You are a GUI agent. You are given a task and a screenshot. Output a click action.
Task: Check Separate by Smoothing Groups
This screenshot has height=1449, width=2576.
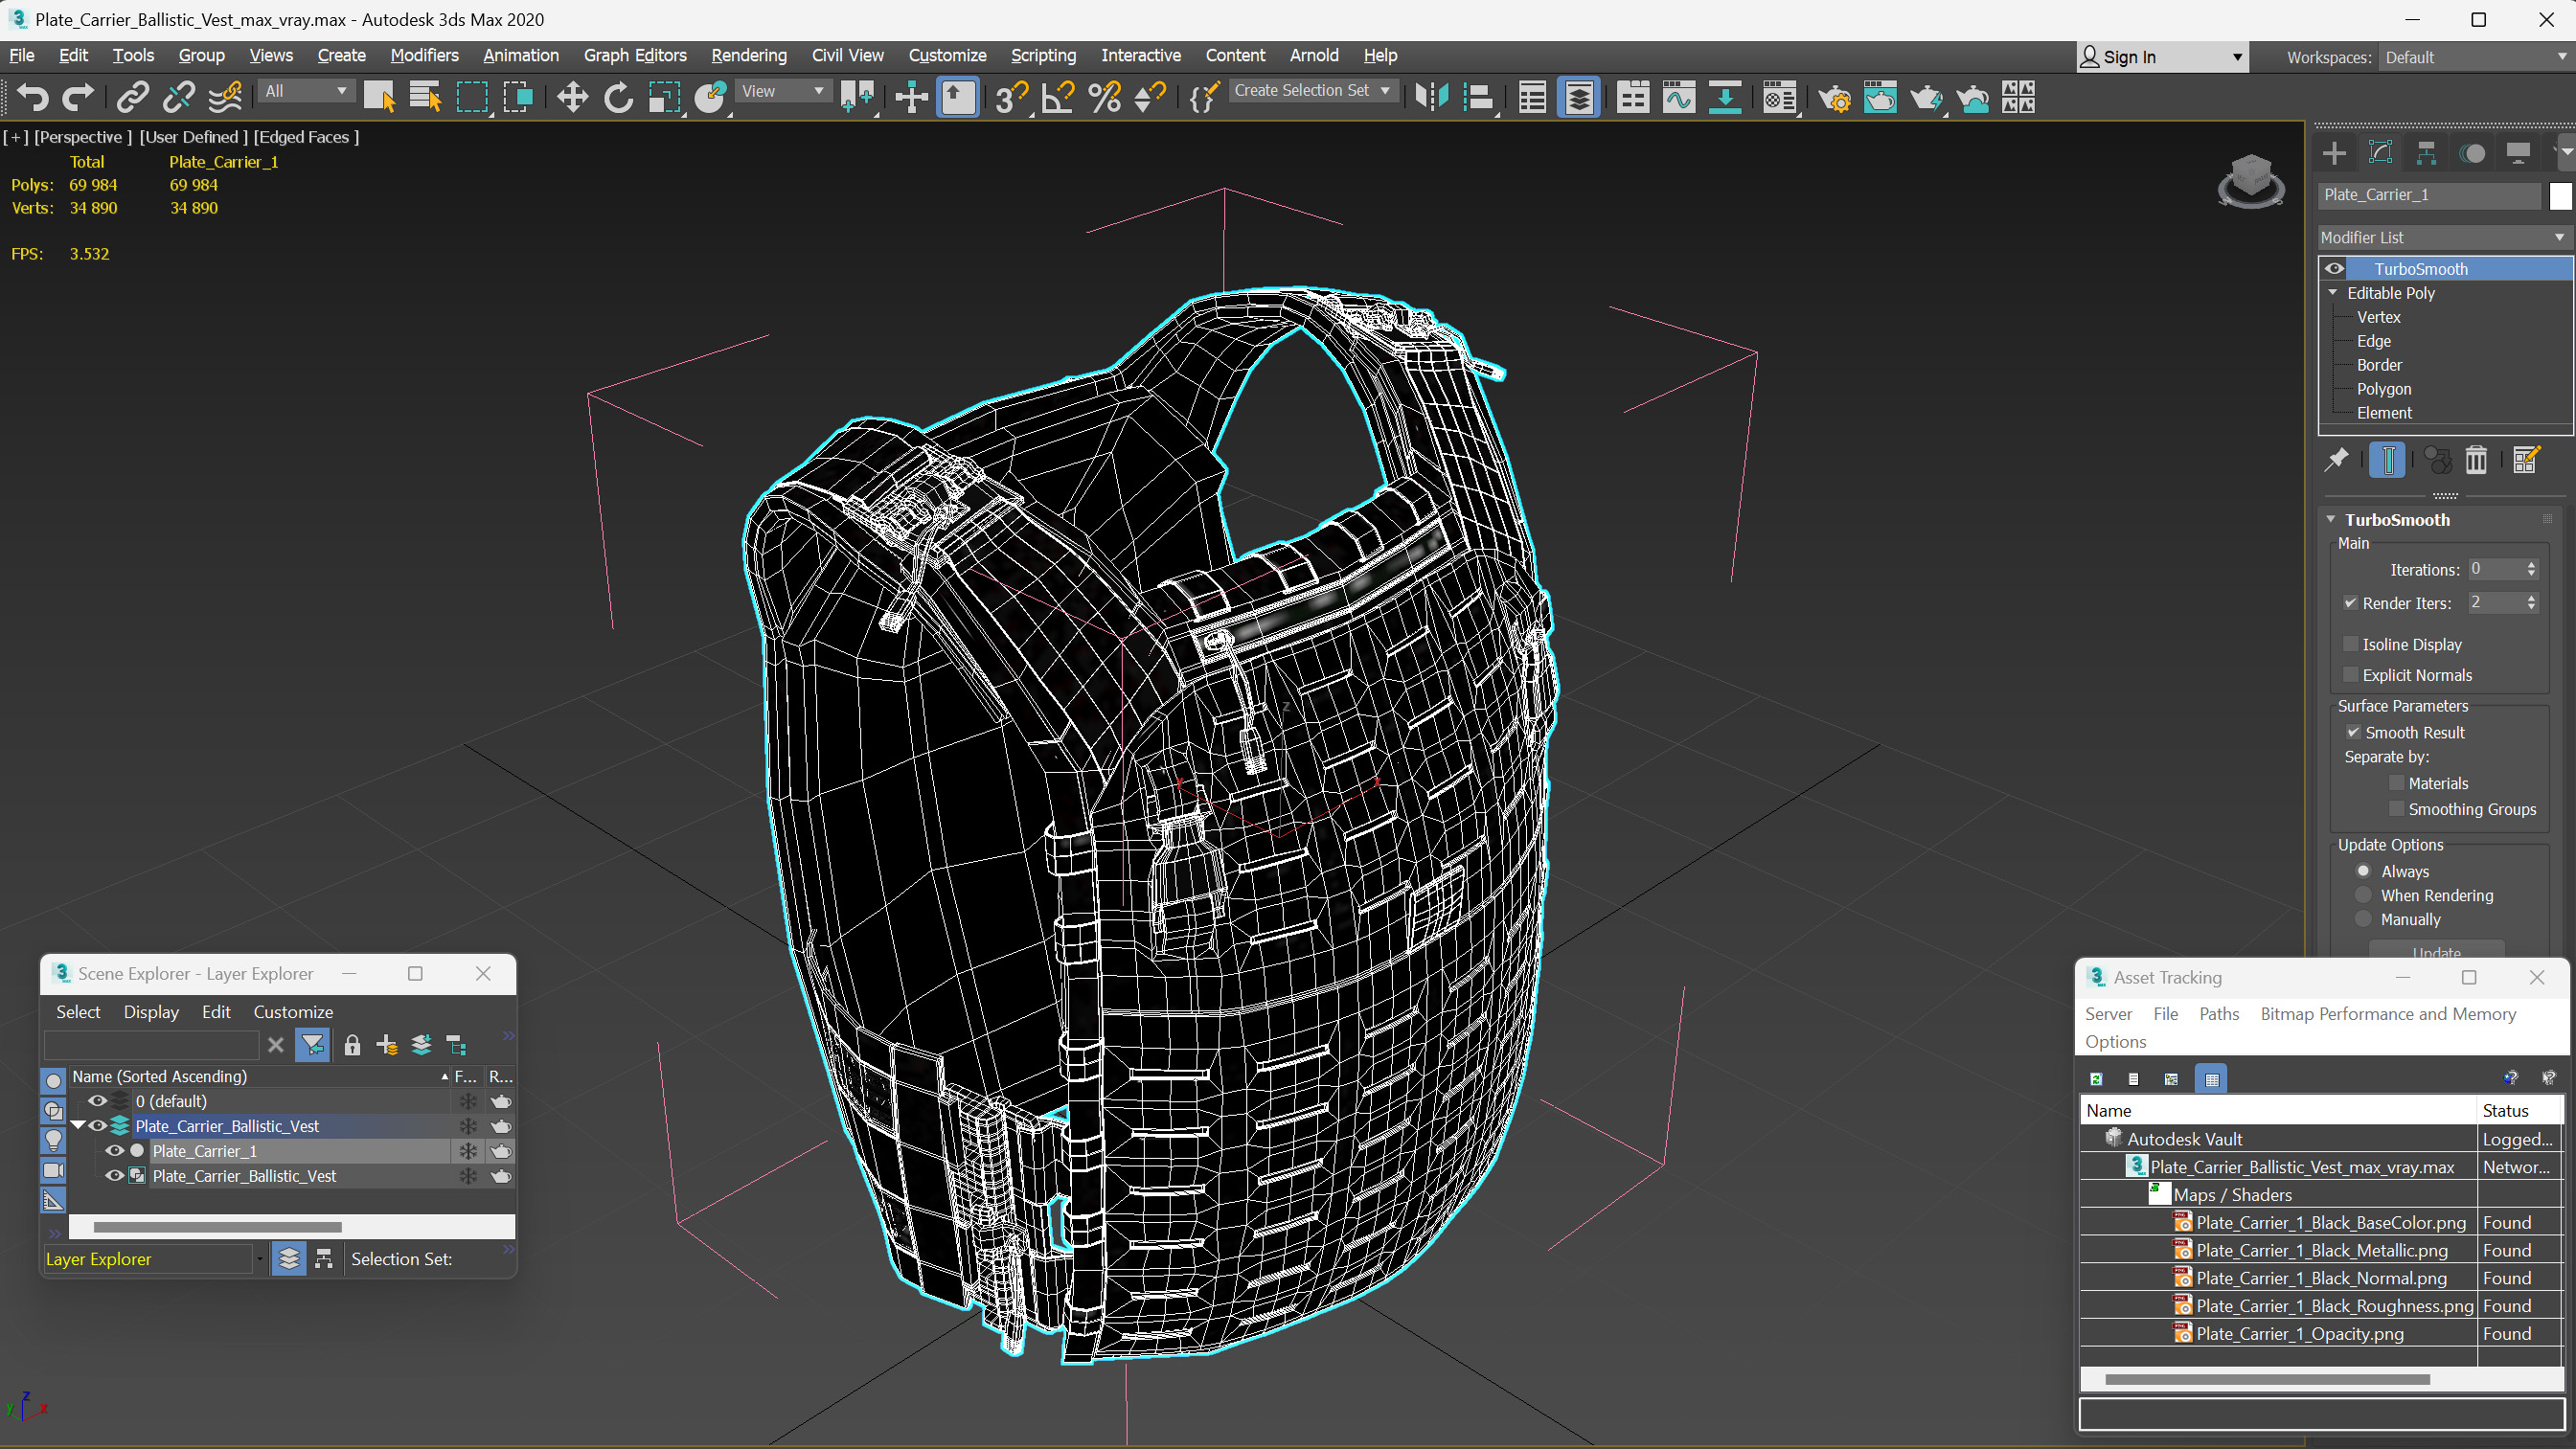pos(2396,809)
